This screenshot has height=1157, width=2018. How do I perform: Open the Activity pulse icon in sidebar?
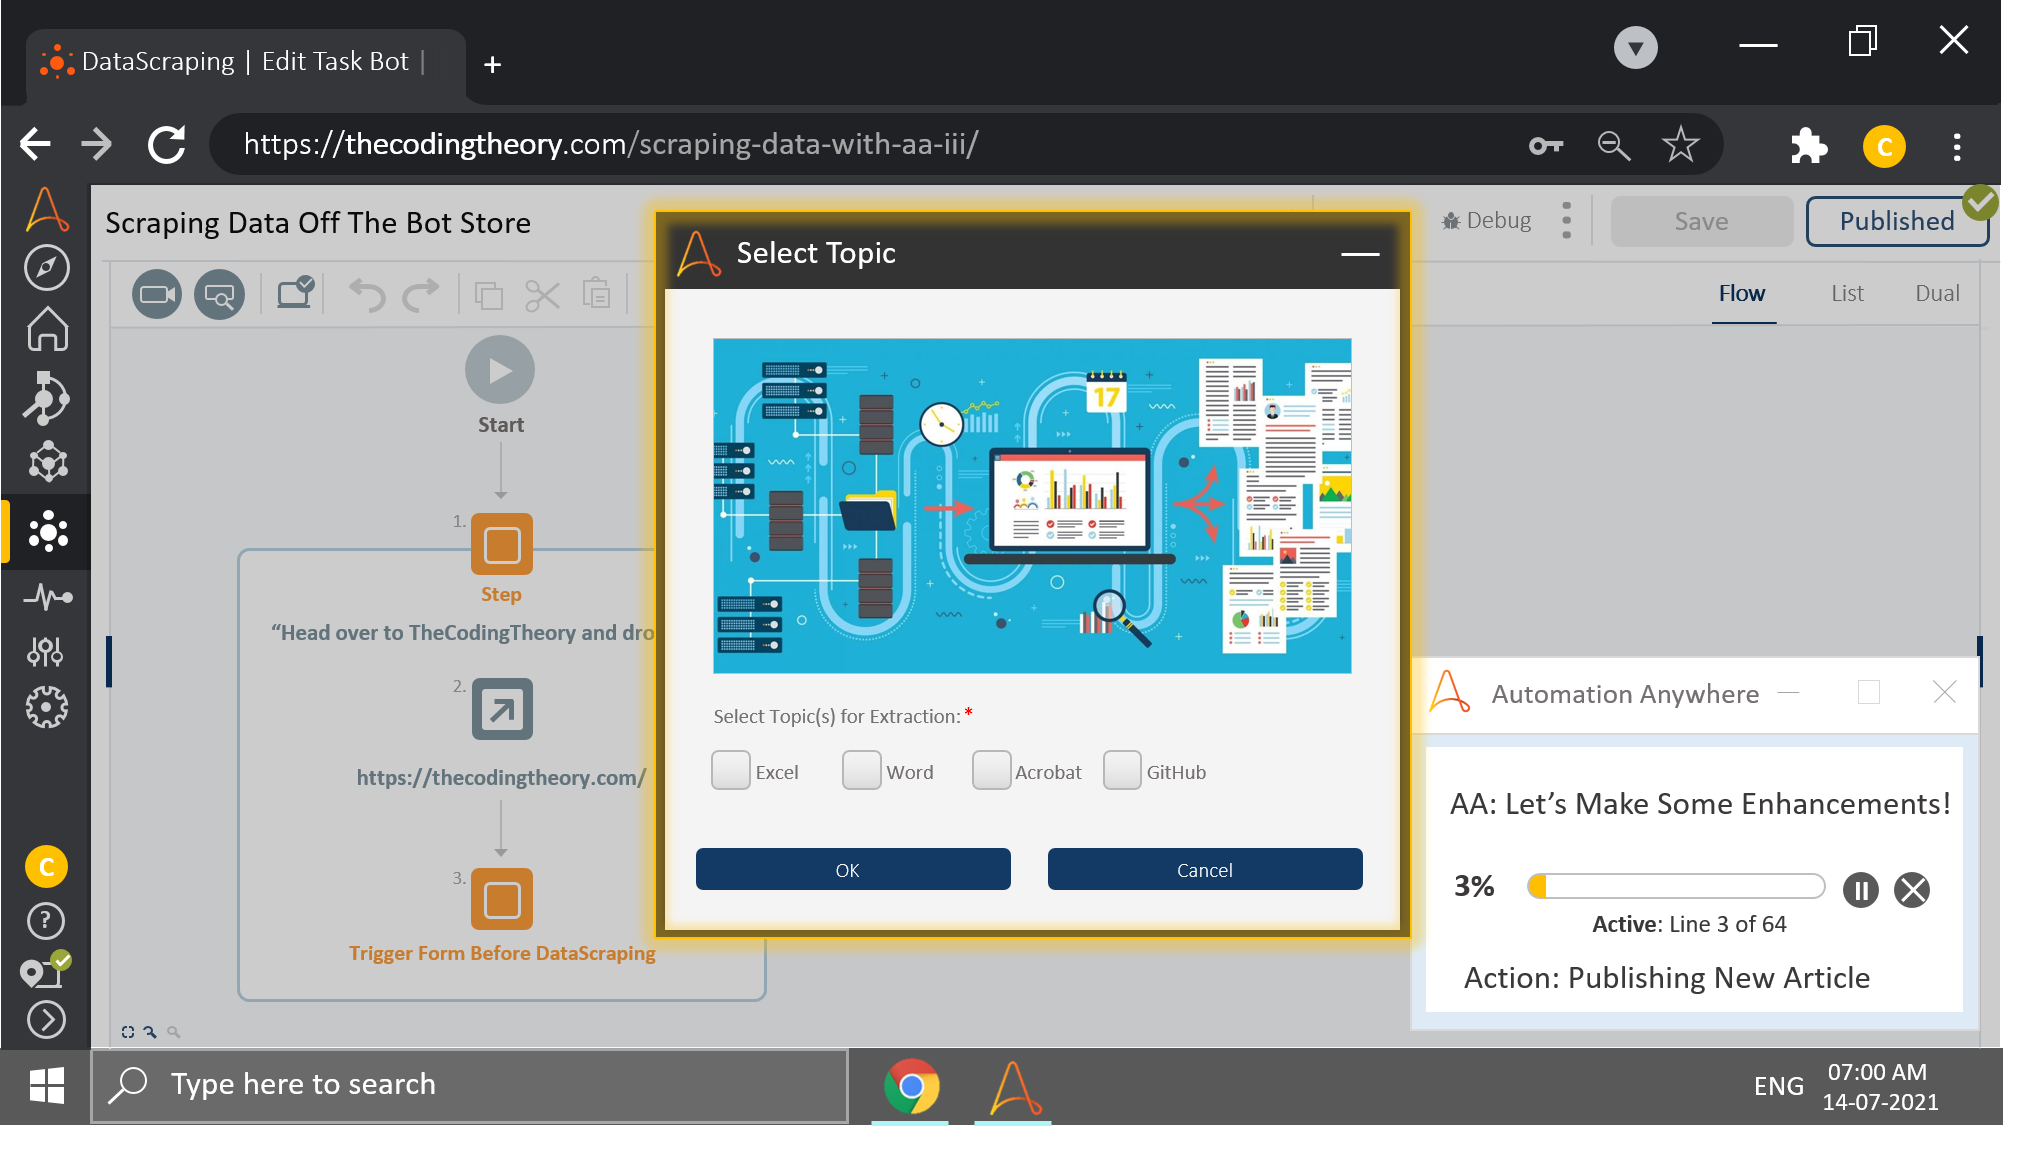coord(47,597)
